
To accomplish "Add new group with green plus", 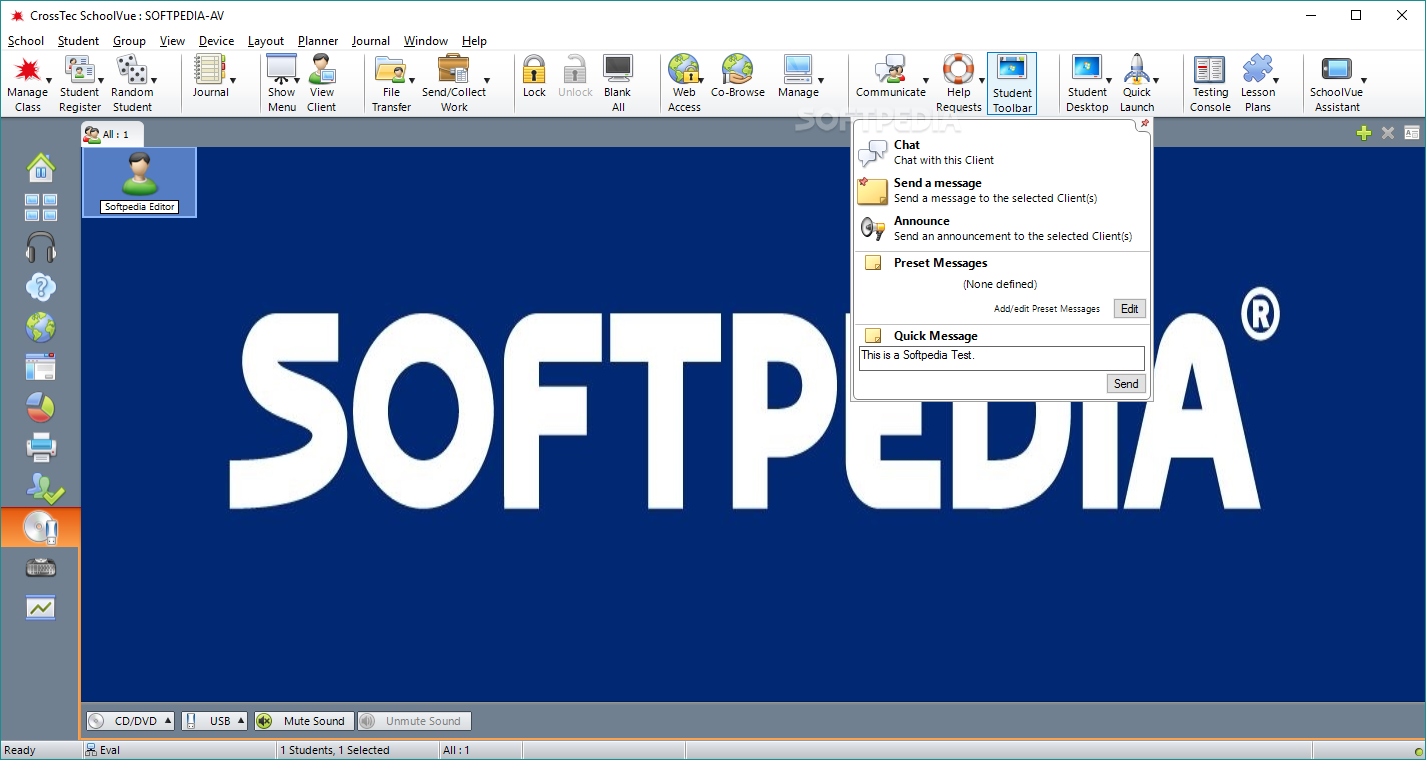I will tap(1364, 132).
